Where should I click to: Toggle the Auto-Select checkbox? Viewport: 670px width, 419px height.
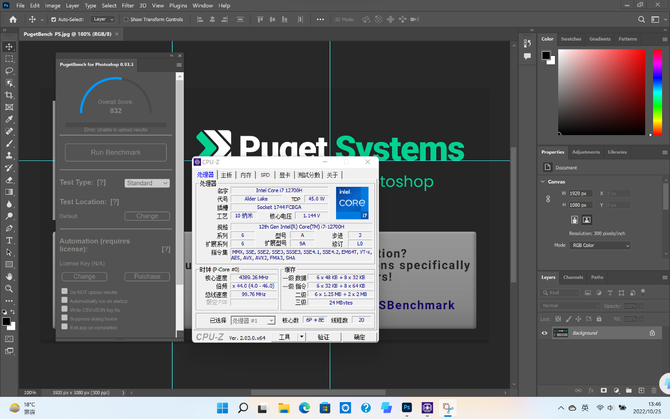54,19
